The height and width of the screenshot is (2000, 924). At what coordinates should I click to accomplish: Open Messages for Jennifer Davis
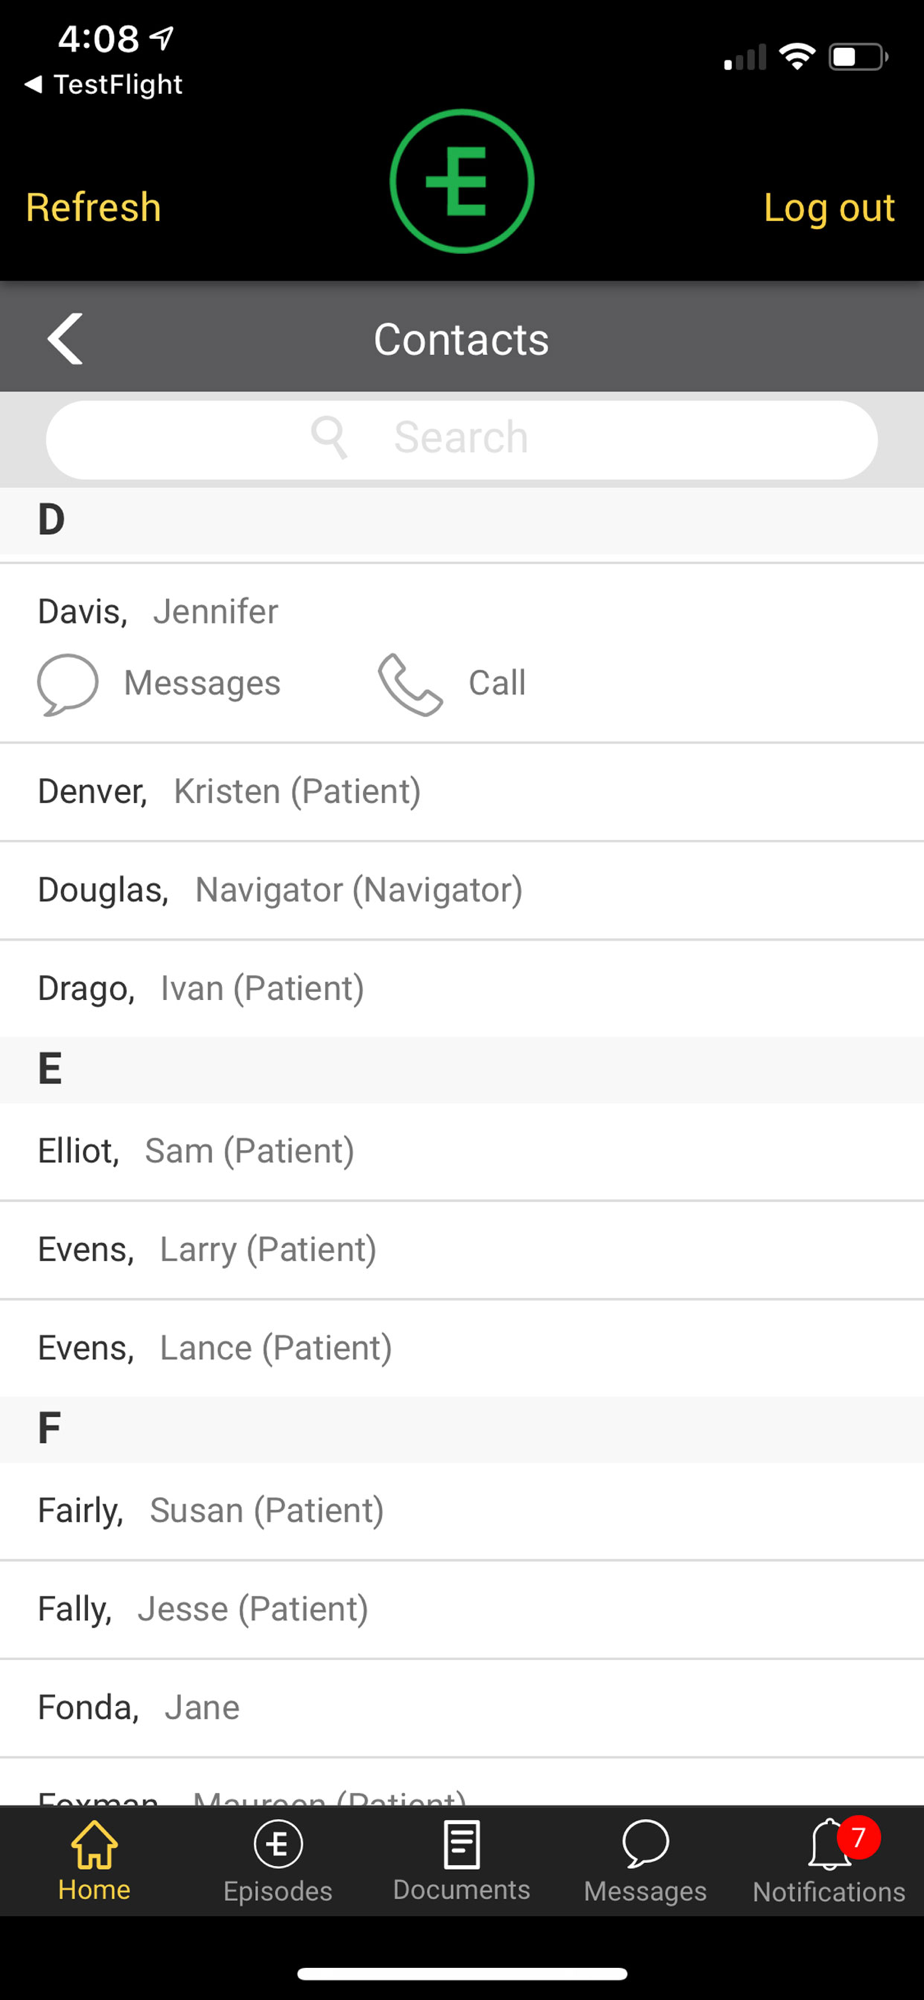click(x=160, y=684)
